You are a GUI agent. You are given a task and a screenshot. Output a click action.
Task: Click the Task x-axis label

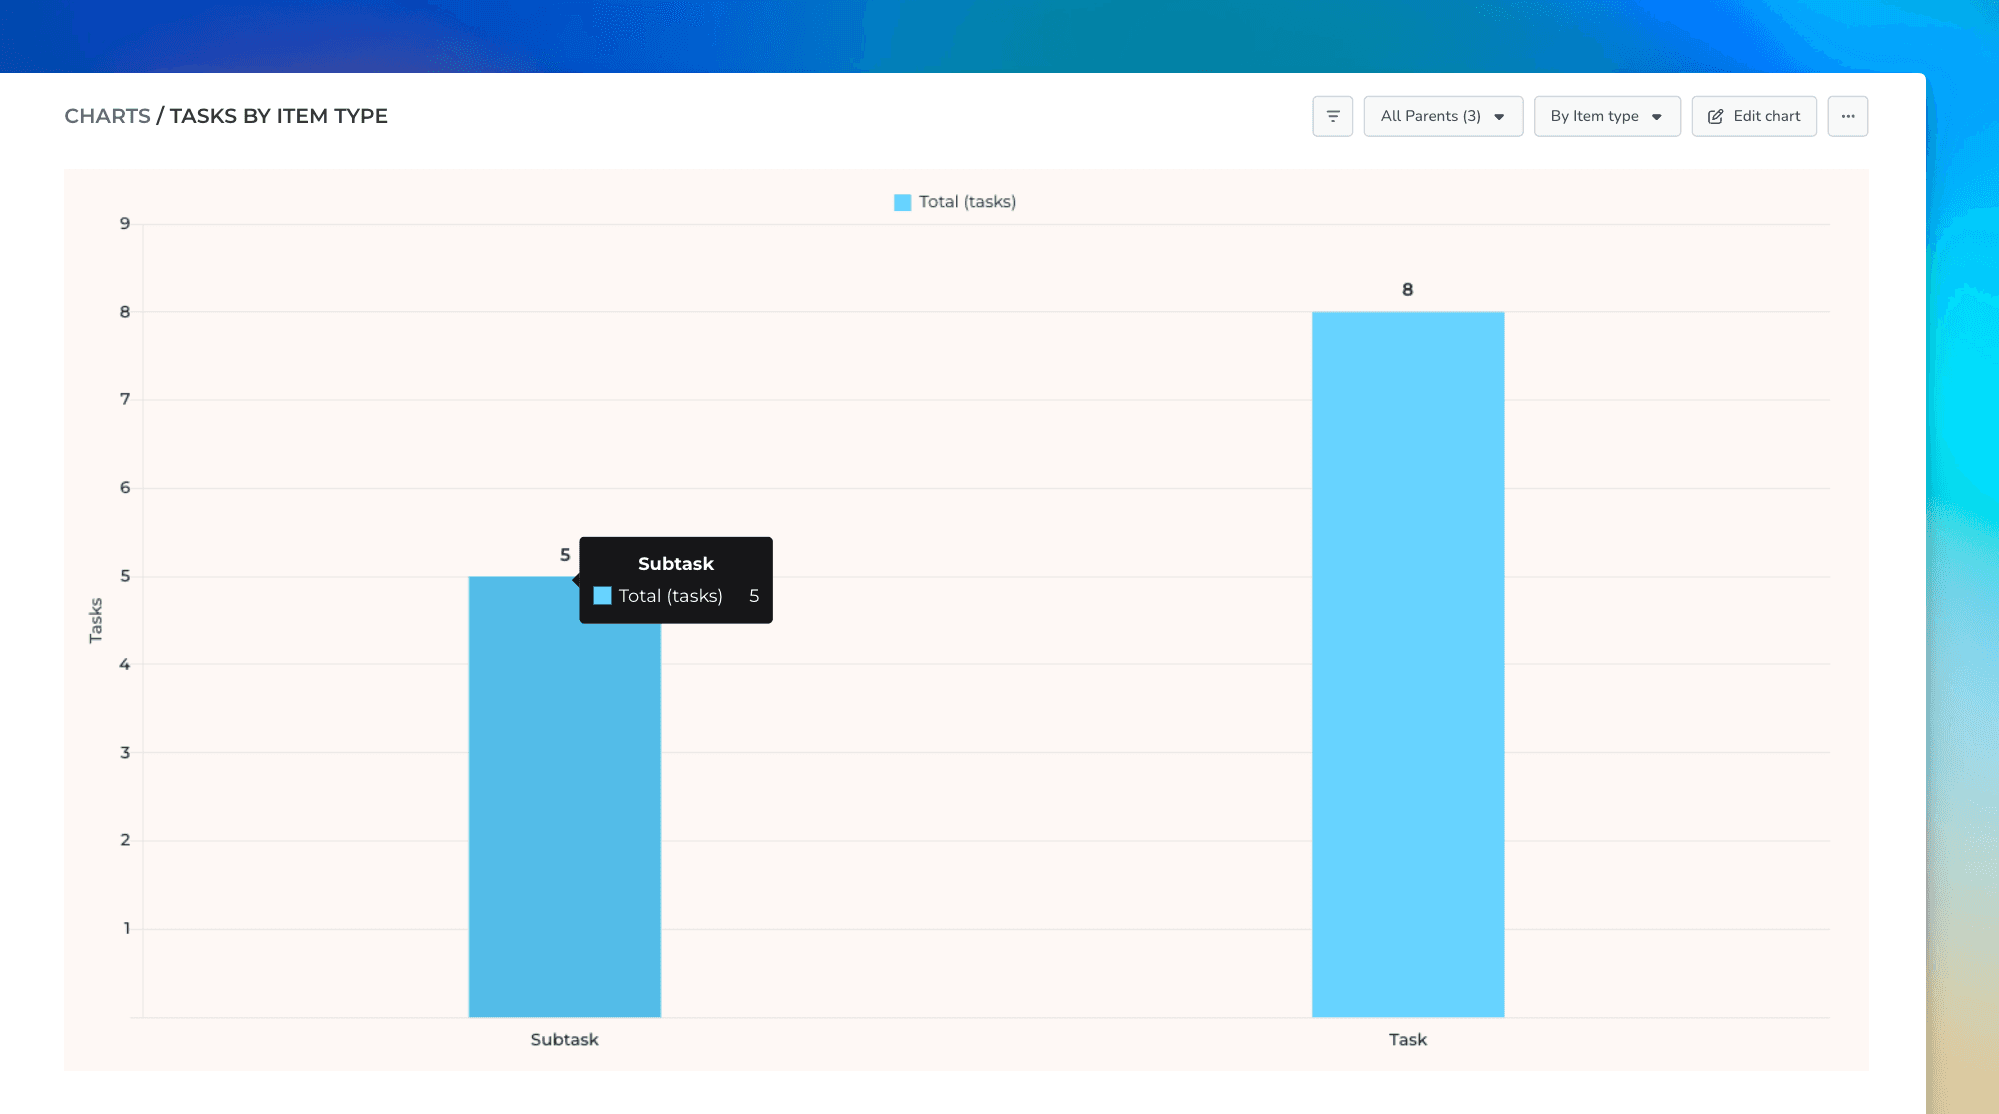point(1407,1040)
